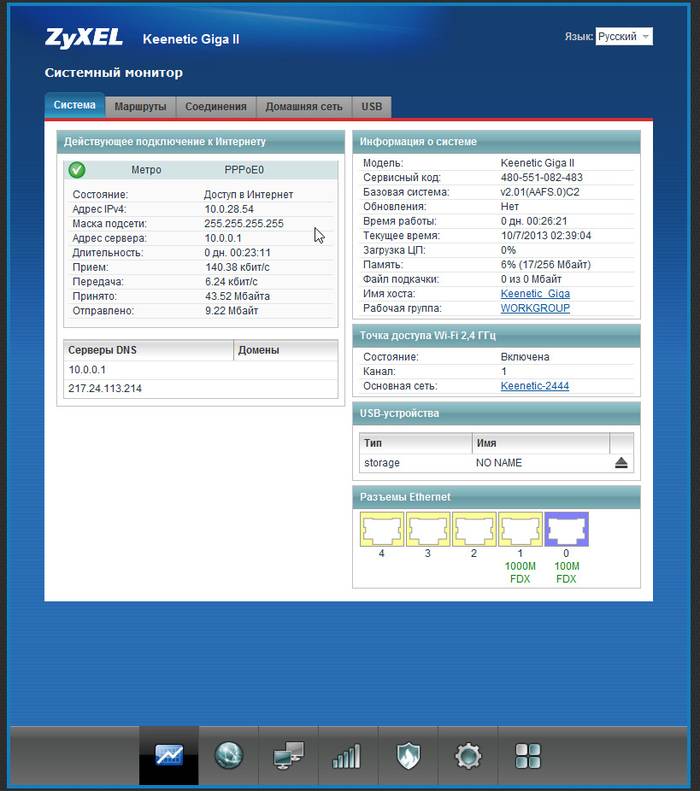The width and height of the screenshot is (700, 791).
Task: Select the Система tab
Action: coord(75,105)
